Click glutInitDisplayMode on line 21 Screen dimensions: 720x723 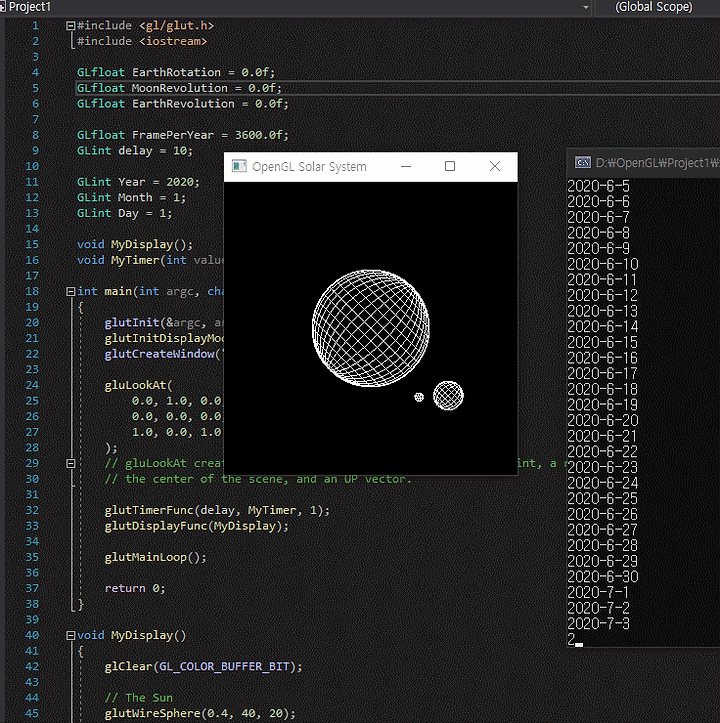tap(164, 338)
